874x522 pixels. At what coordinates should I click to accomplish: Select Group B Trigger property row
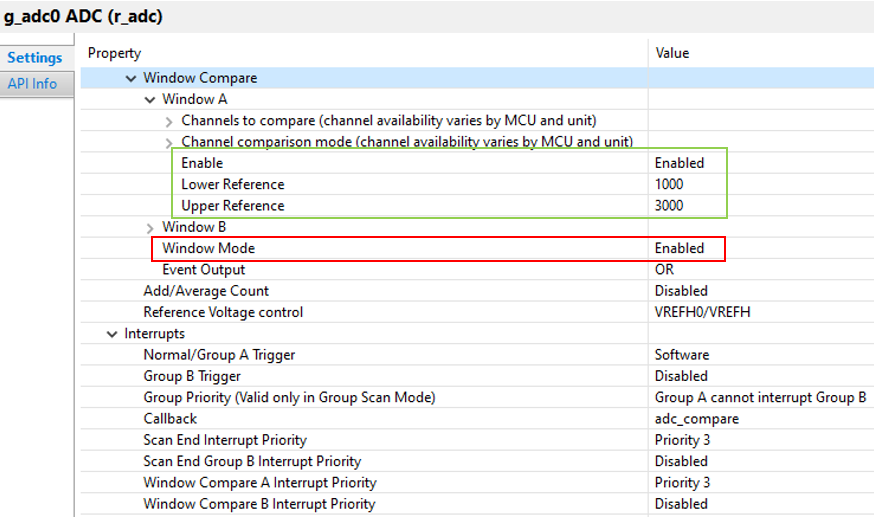pyautogui.click(x=477, y=376)
